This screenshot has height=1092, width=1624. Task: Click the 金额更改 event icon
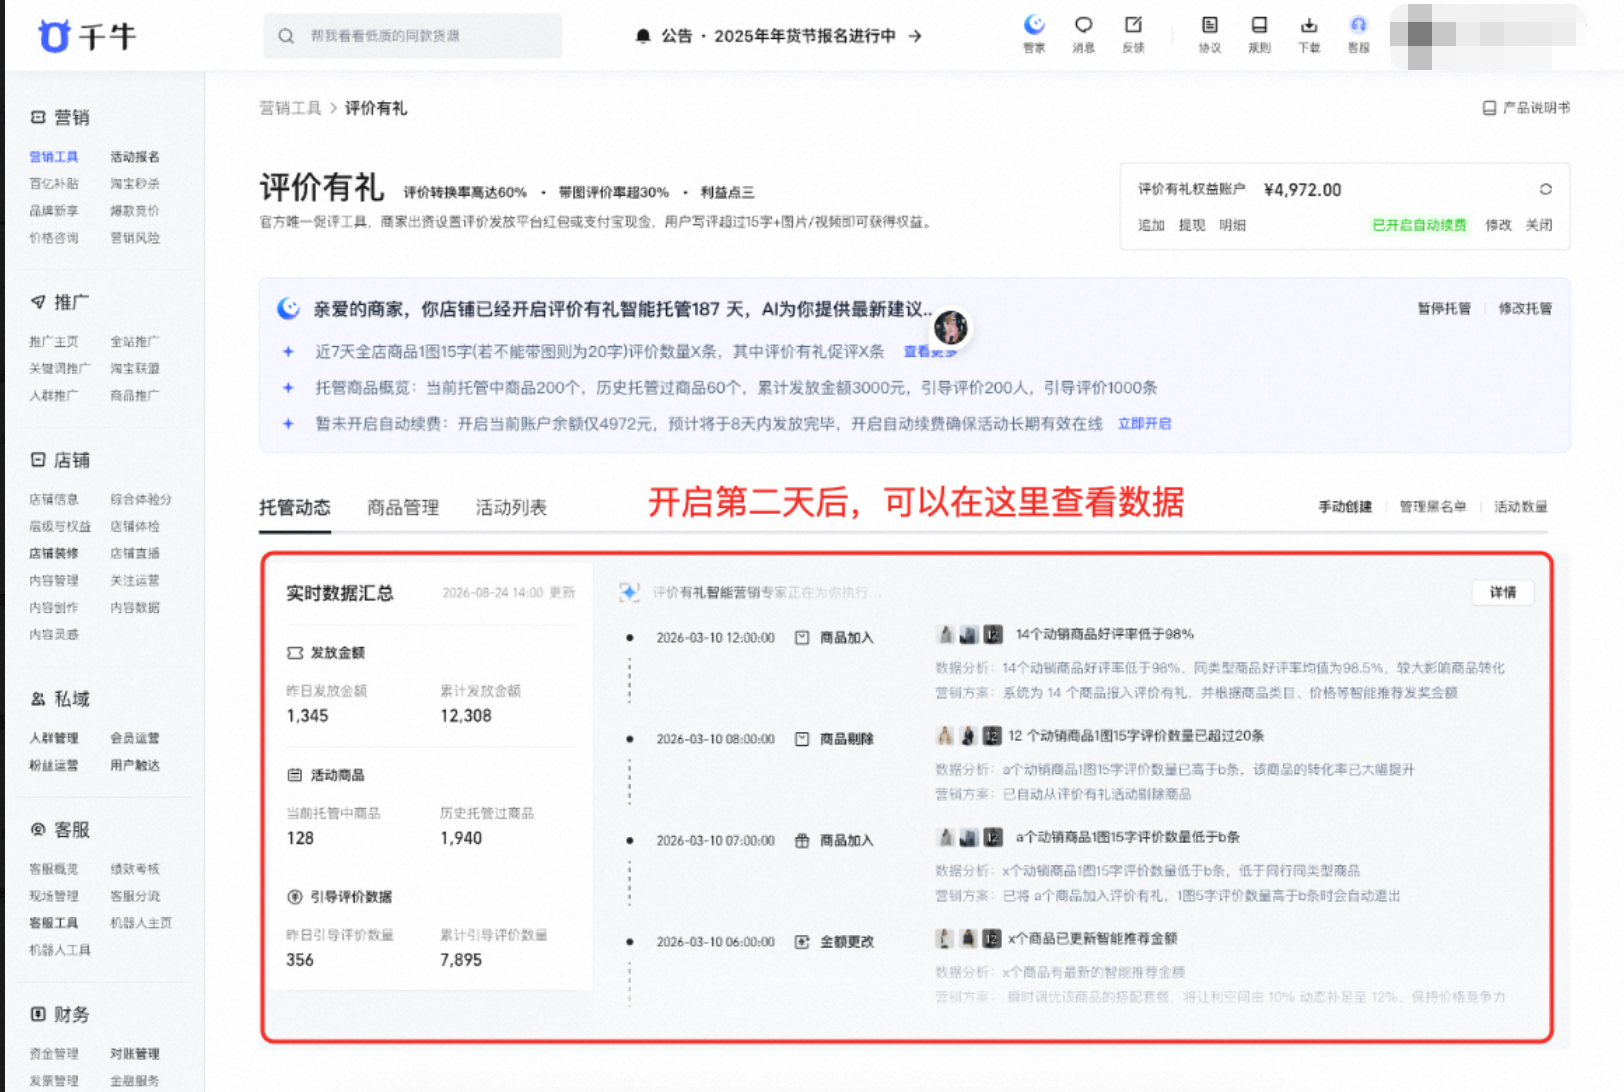point(802,942)
